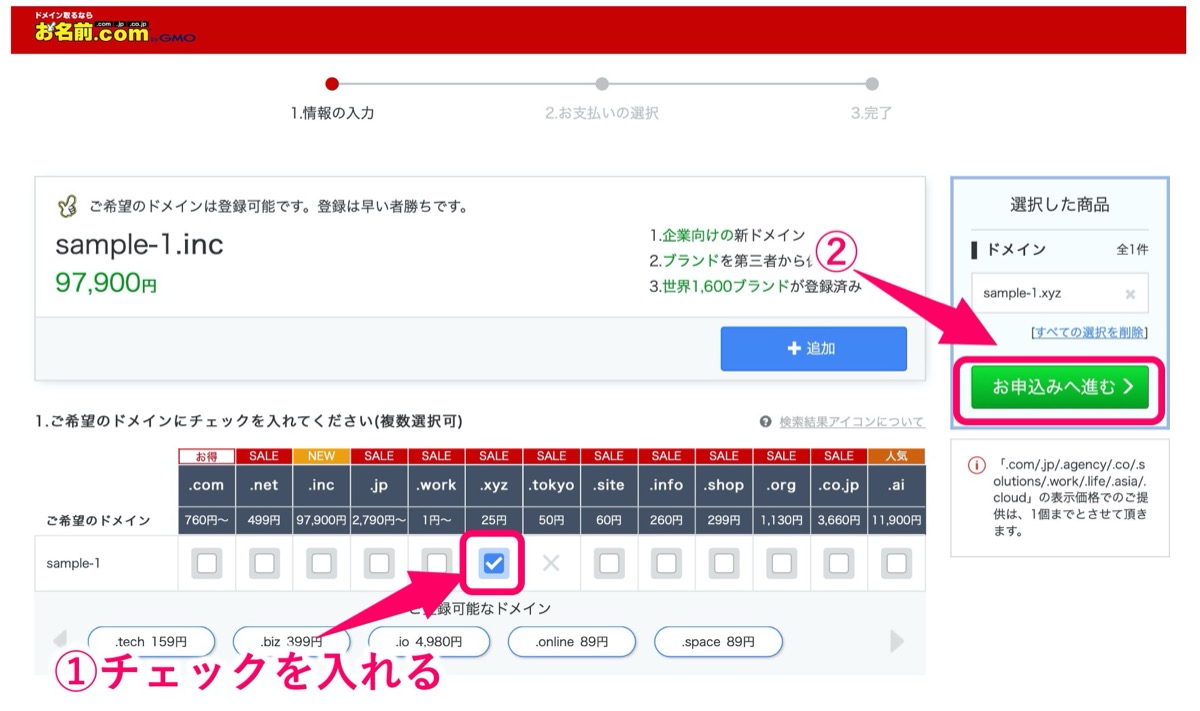Screen dimensions: 1200x711
Task: Click the sample-1.inc domain name heading
Action: click(x=139, y=244)
